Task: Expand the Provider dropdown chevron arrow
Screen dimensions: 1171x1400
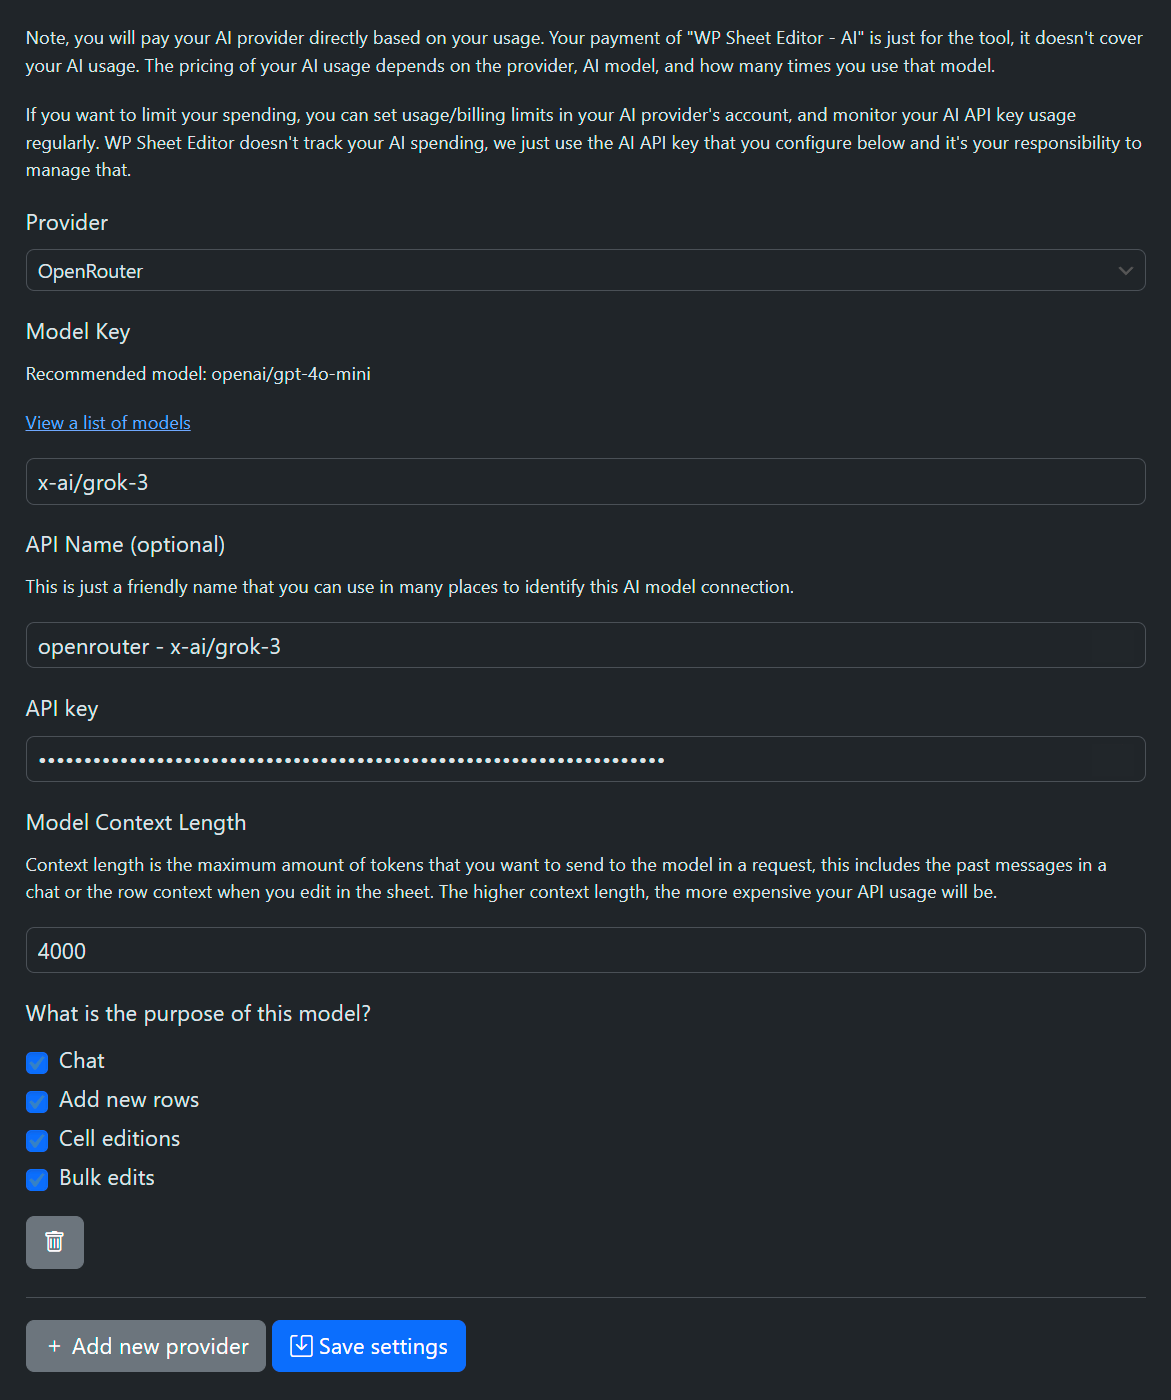Action: pyautogui.click(x=1126, y=271)
